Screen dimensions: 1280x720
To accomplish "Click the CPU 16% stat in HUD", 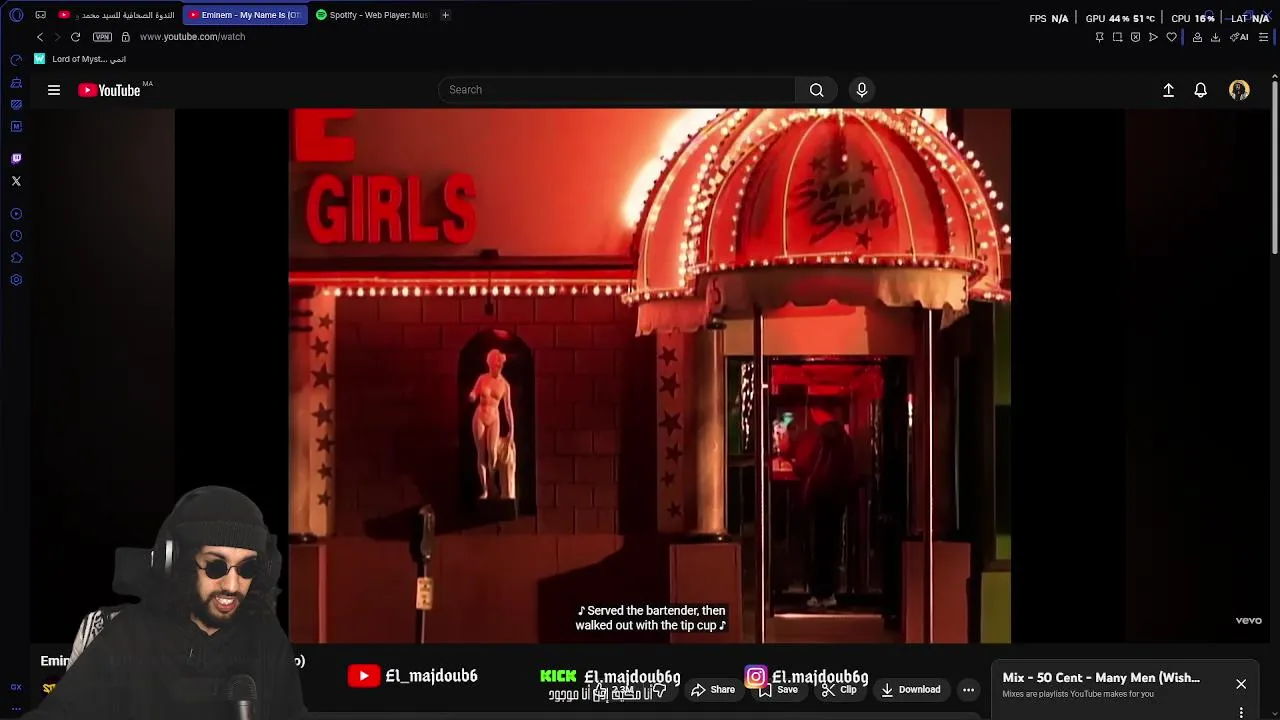I will tap(1192, 18).
